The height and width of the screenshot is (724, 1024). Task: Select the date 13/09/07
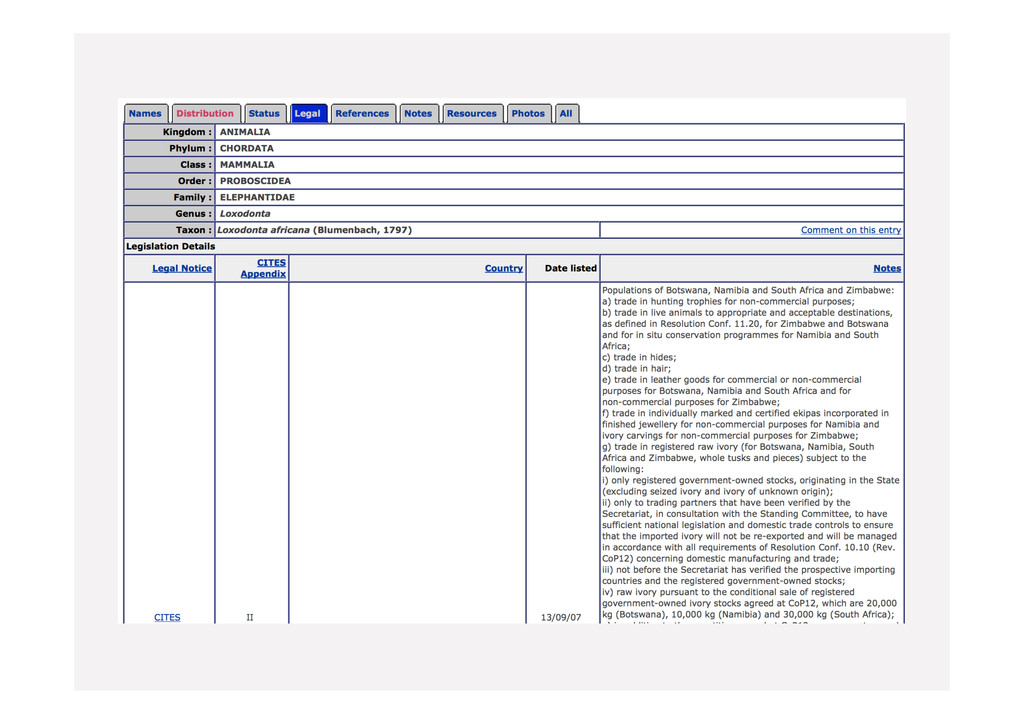coord(561,617)
